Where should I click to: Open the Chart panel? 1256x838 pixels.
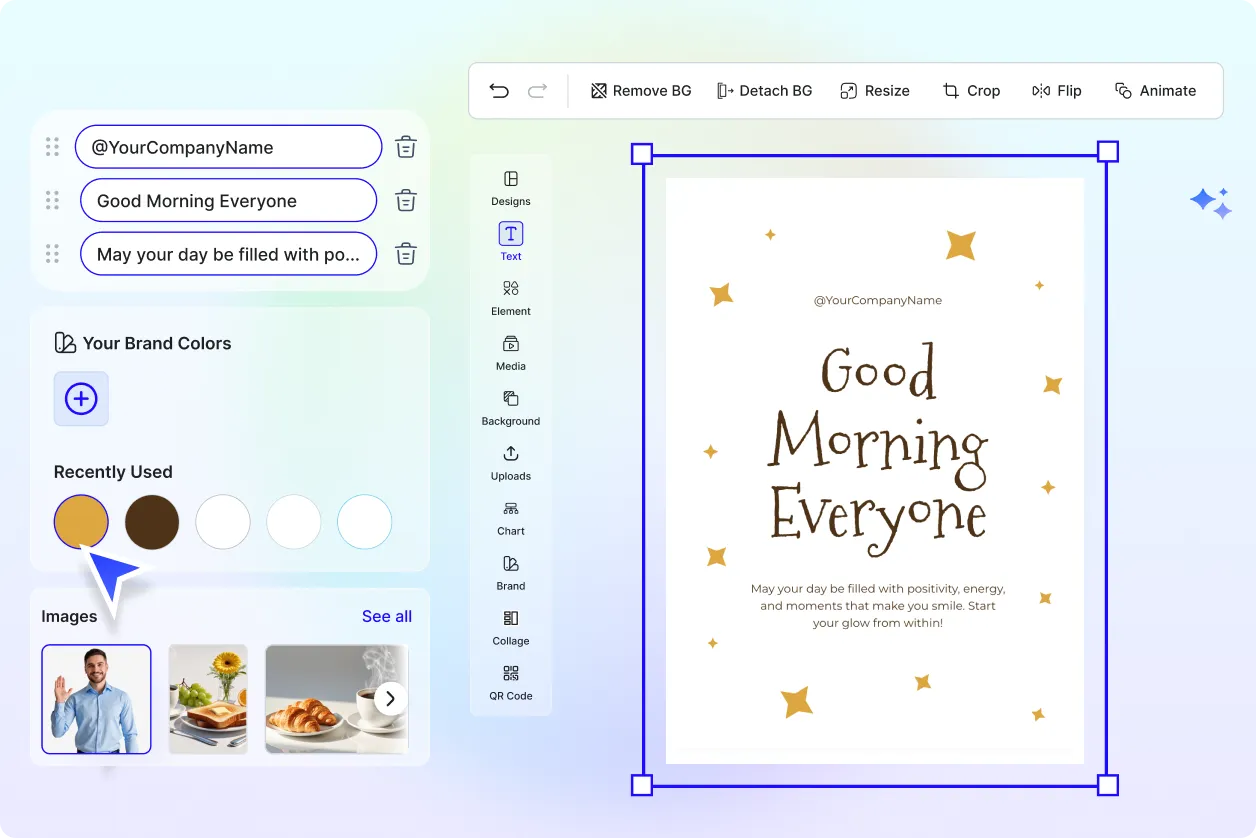[510, 516]
